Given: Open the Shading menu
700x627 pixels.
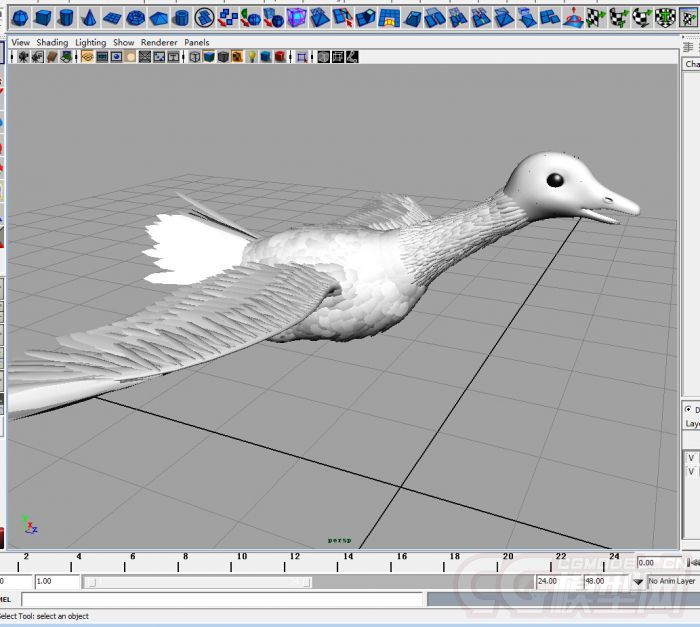Looking at the screenshot, I should pyautogui.click(x=52, y=43).
